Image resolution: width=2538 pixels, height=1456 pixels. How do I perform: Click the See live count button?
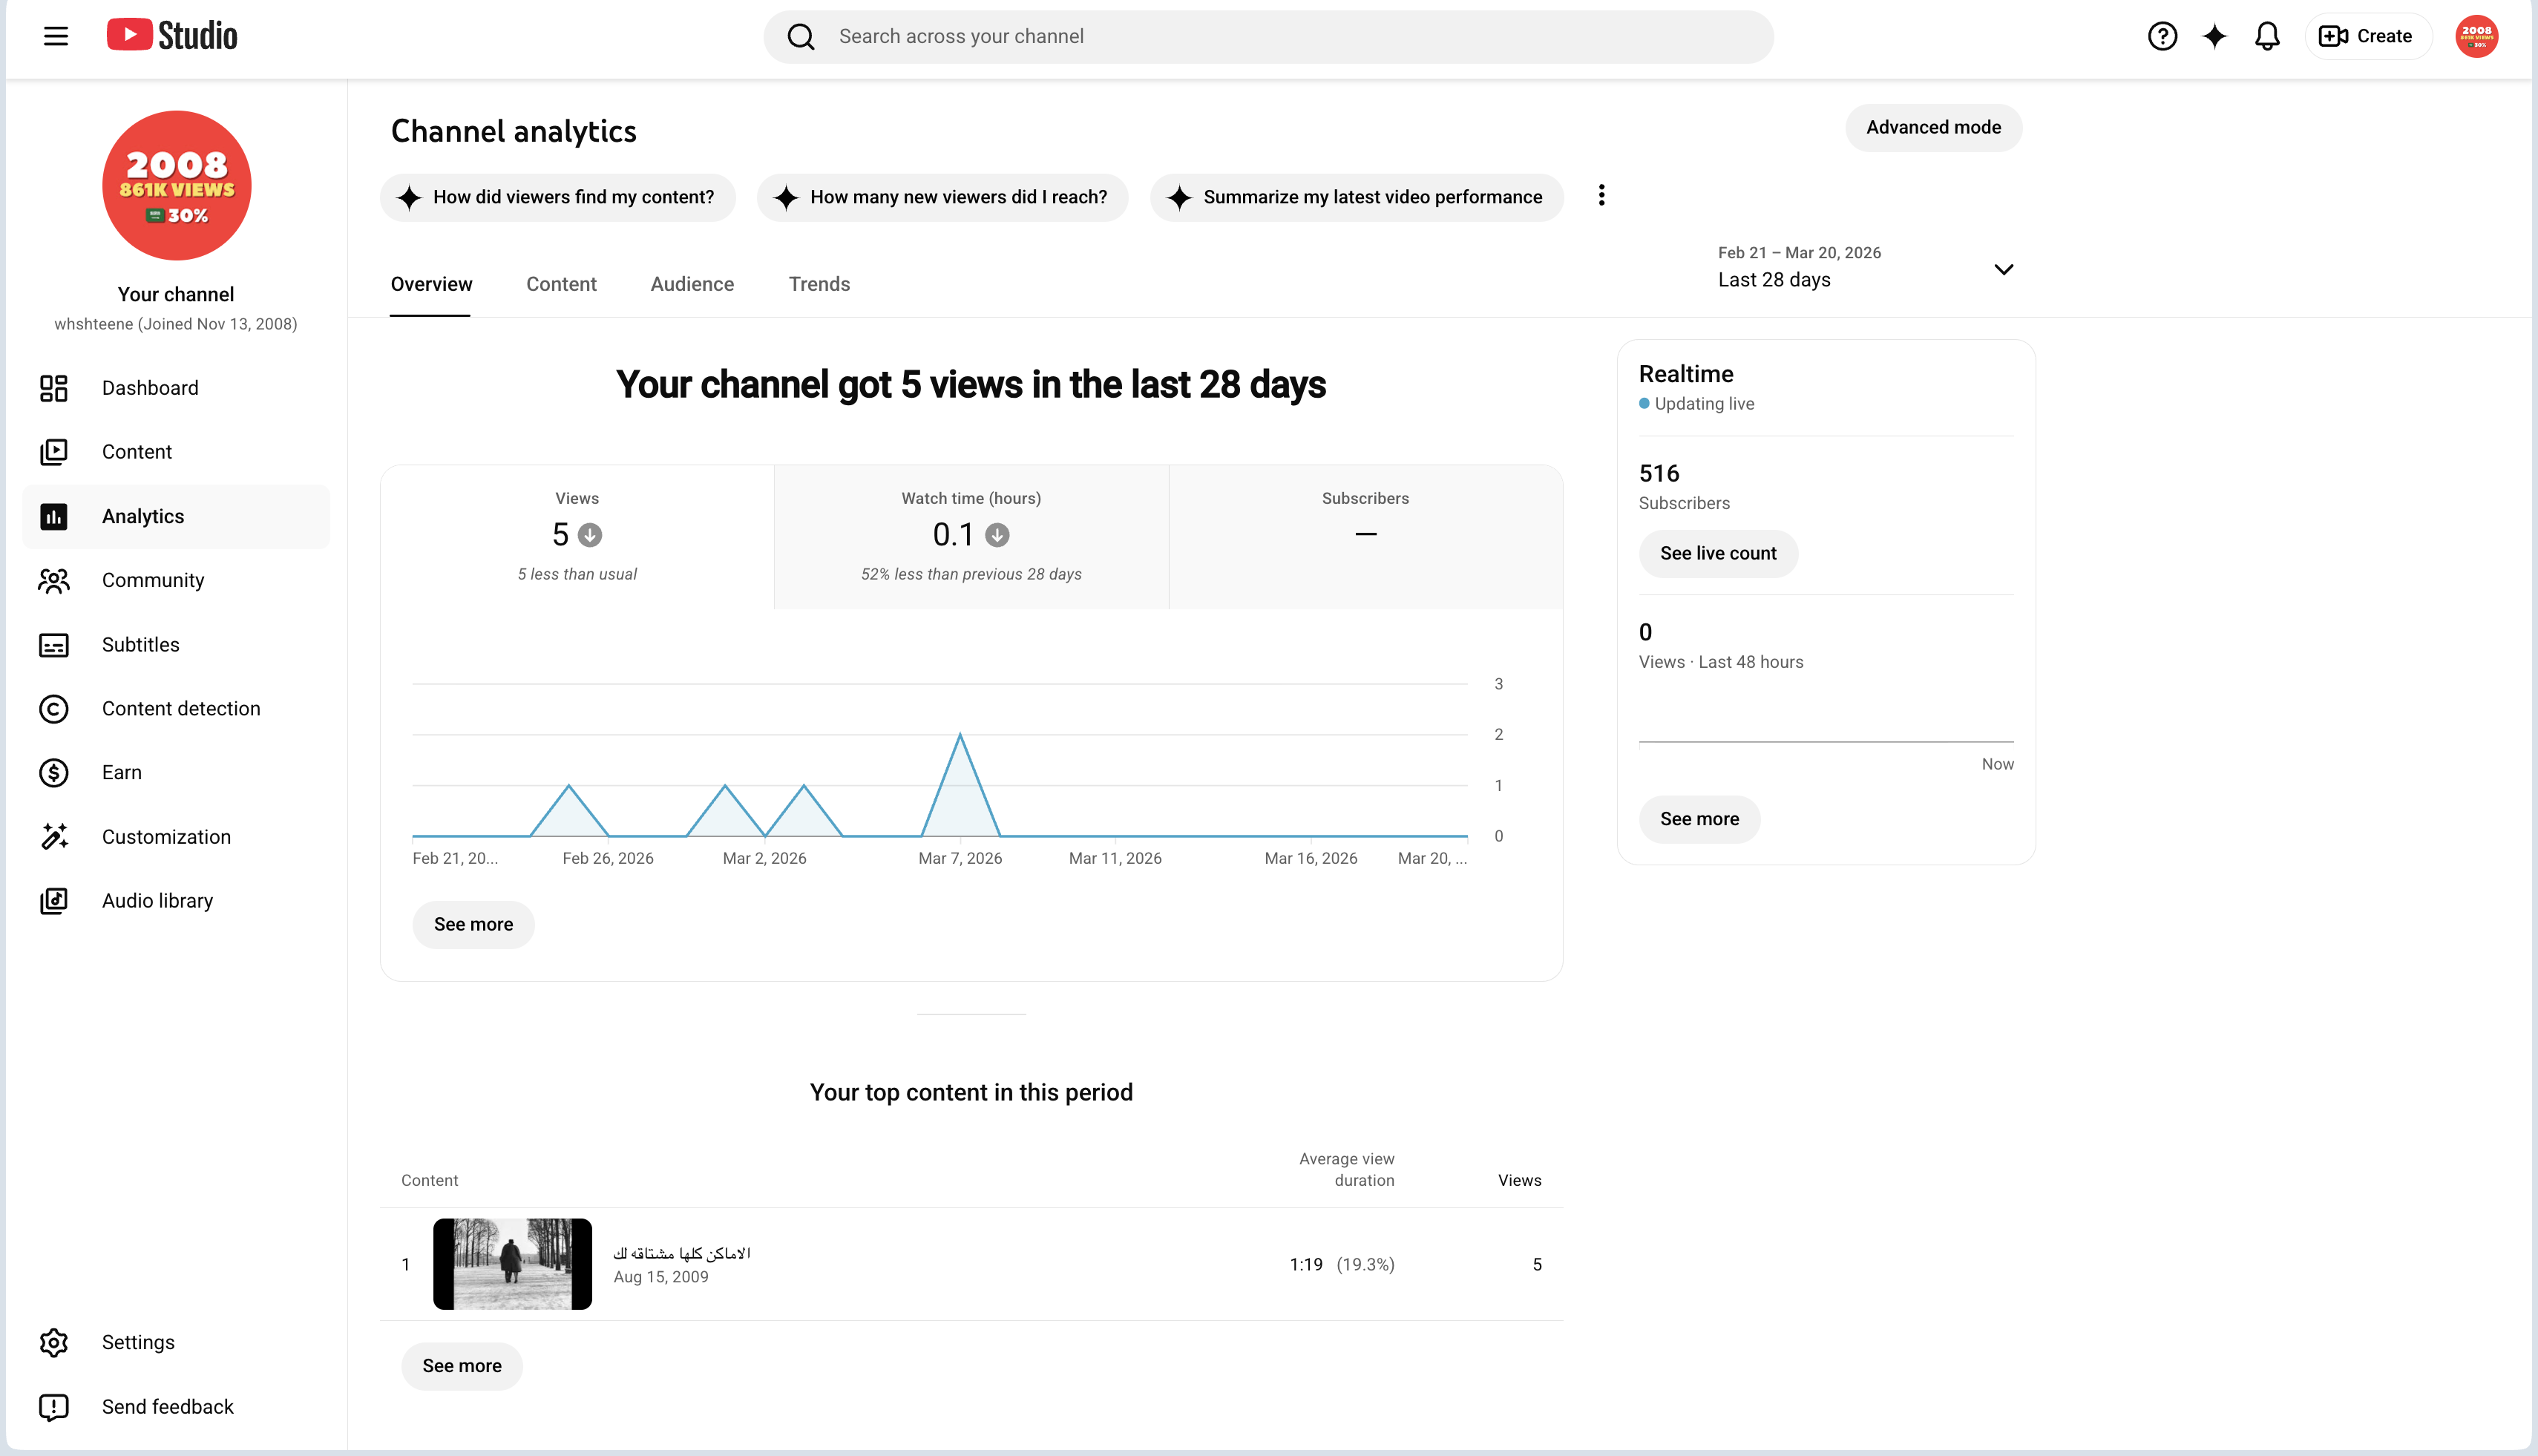pyautogui.click(x=1718, y=554)
